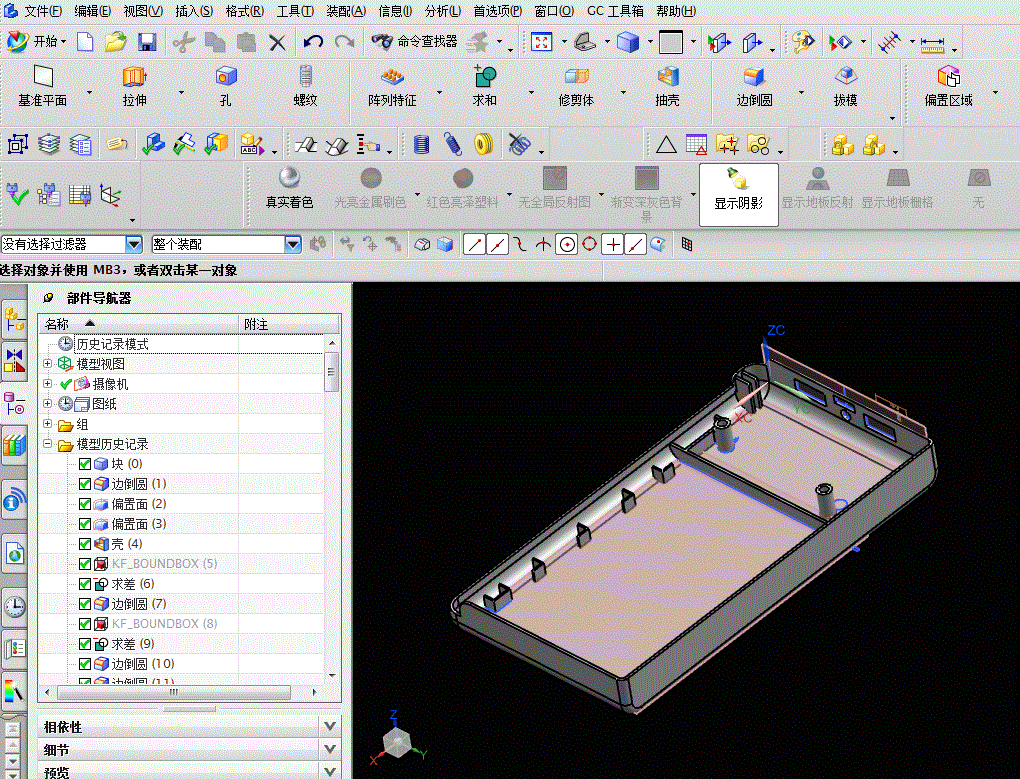Expand the 图纸 tree node
Image resolution: width=1020 pixels, height=779 pixels.
click(47, 404)
